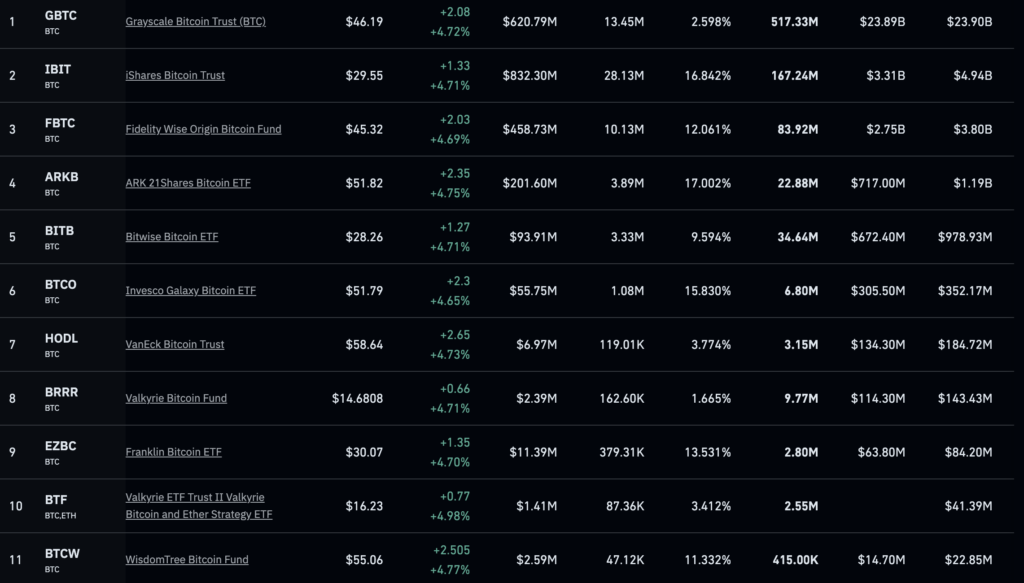The width and height of the screenshot is (1024, 583).
Task: Click the Invesco Galaxy Bitcoin ETF link
Action: (x=190, y=291)
